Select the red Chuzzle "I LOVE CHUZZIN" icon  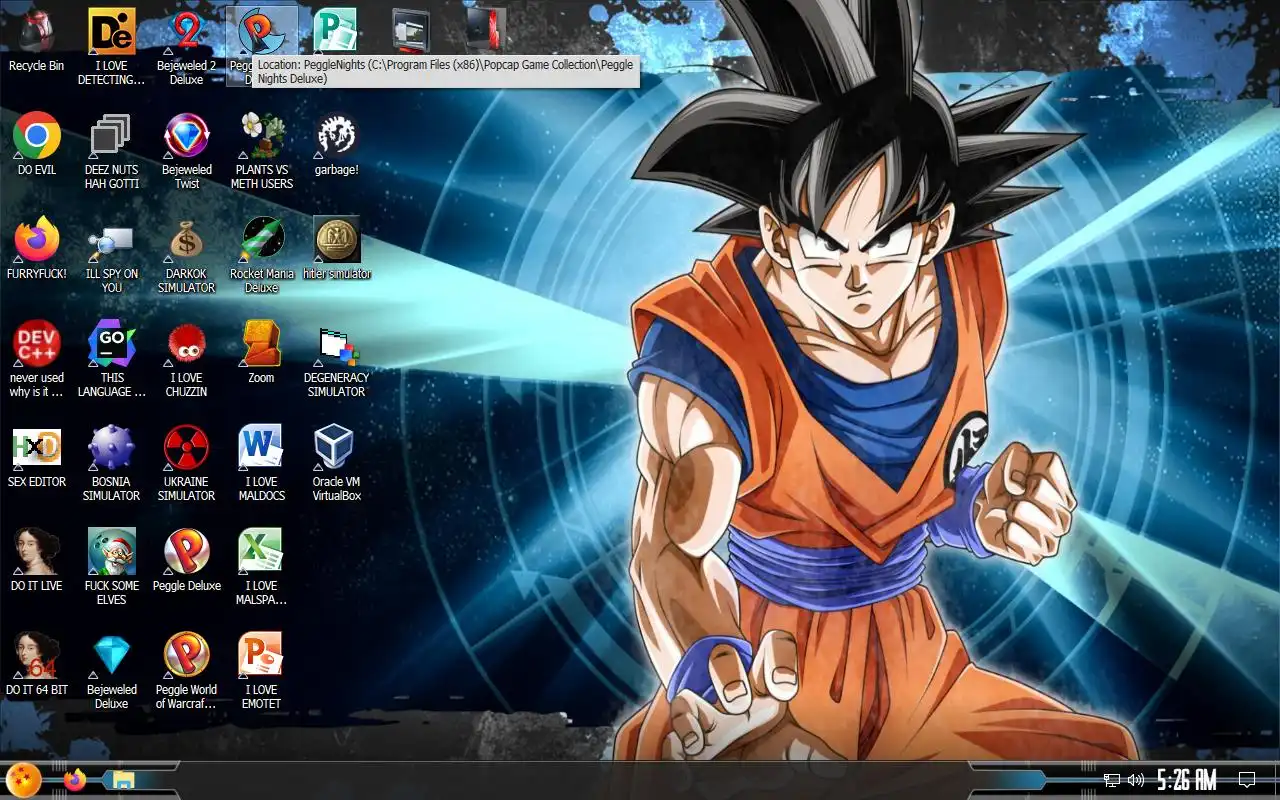tap(187, 359)
